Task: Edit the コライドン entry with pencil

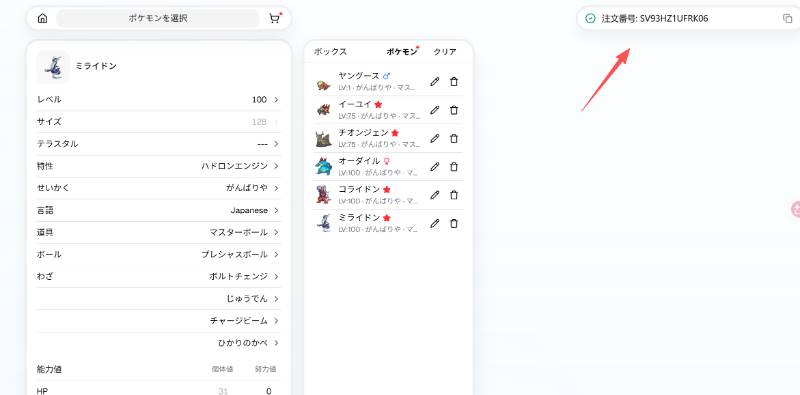Action: 435,195
